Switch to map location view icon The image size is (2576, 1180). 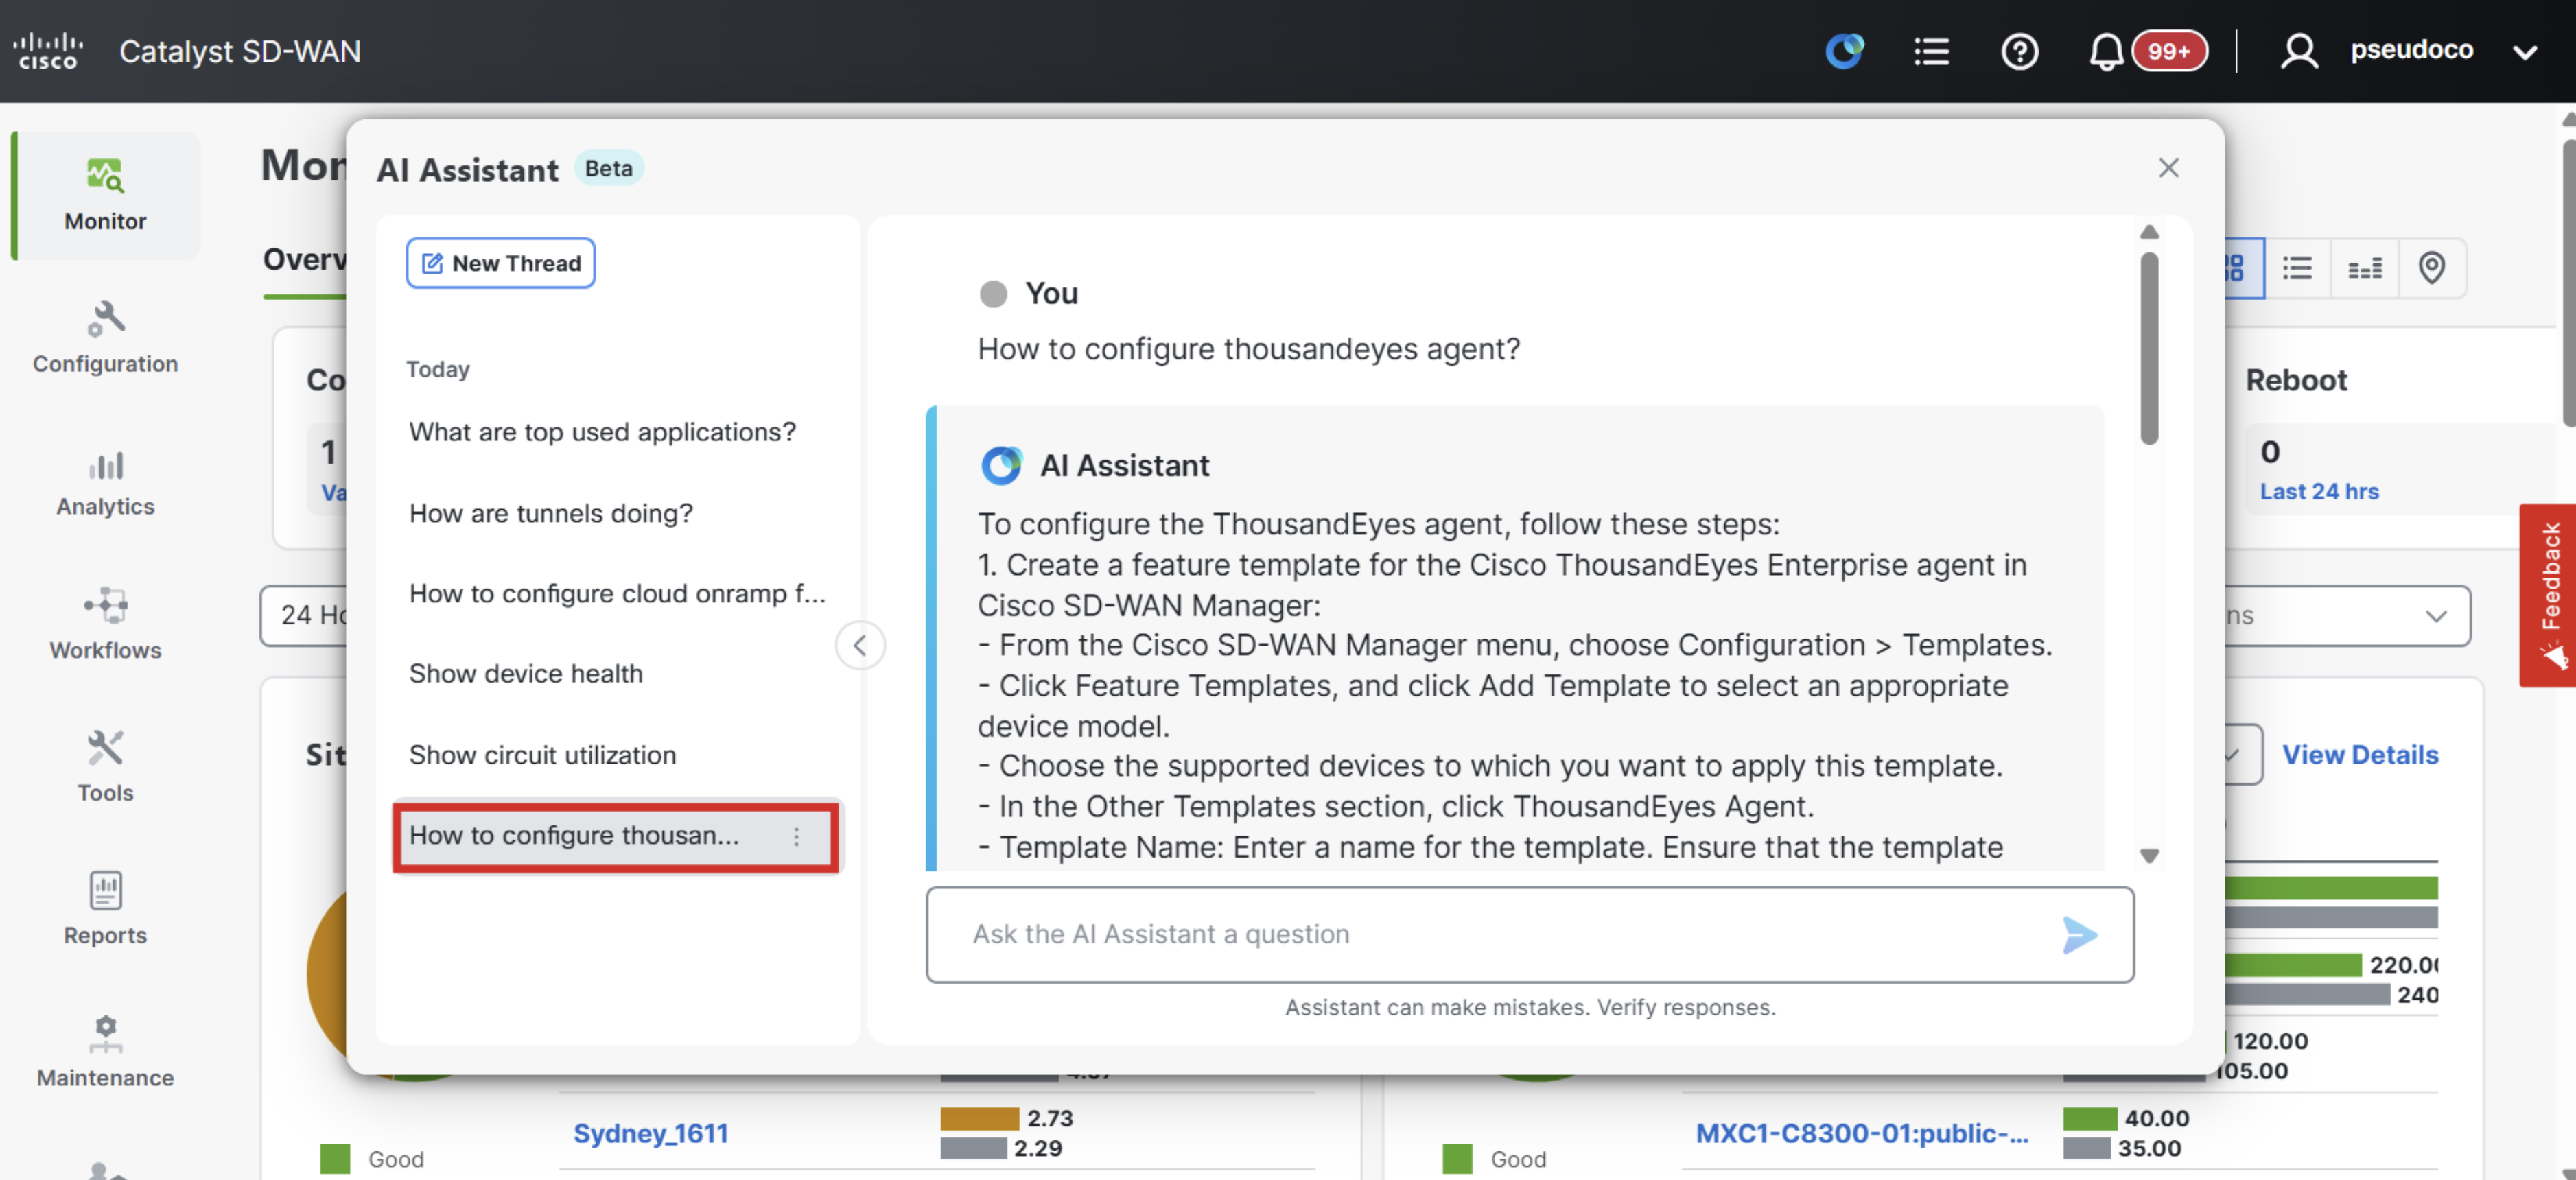point(2432,268)
